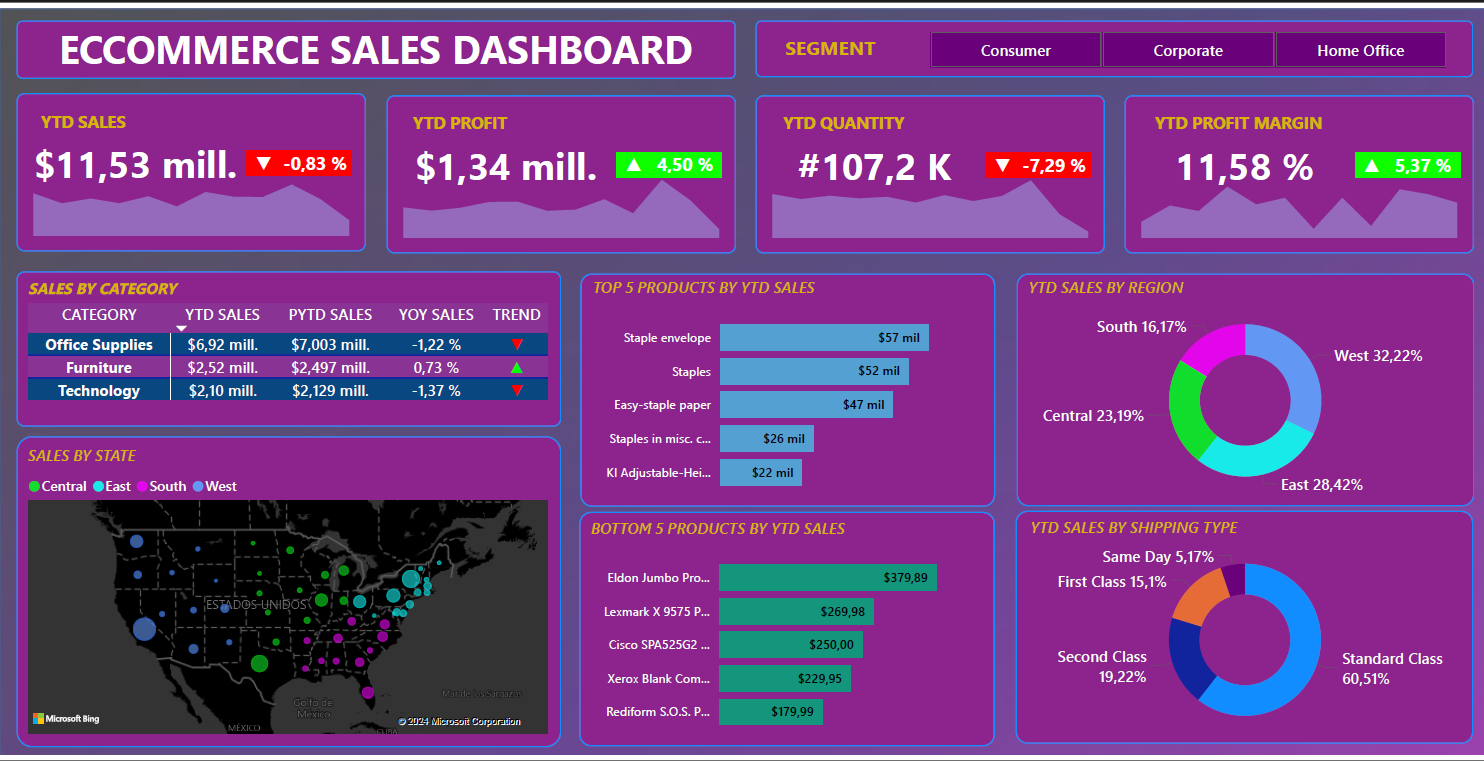The image size is (1484, 761).
Task: Select the Staples $52 mil bar
Action: (814, 371)
